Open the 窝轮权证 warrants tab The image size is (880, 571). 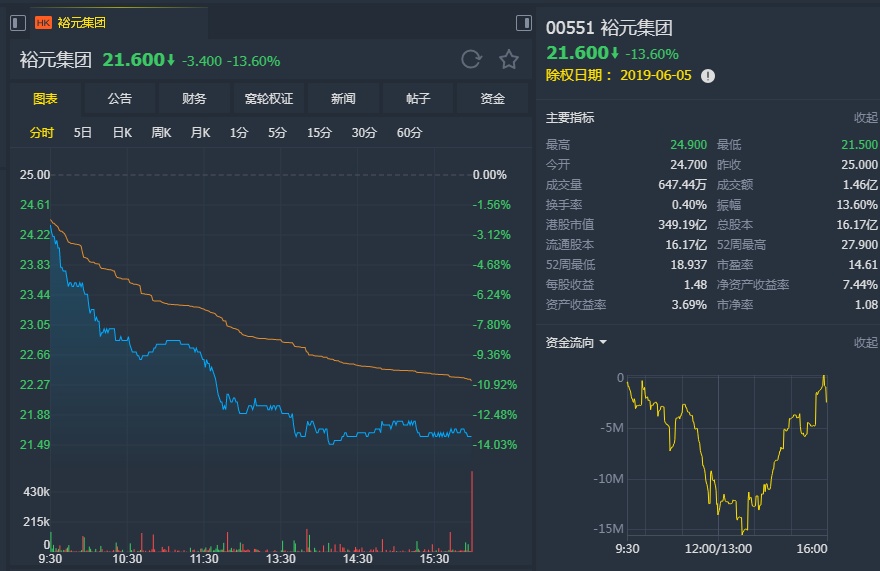tap(268, 99)
